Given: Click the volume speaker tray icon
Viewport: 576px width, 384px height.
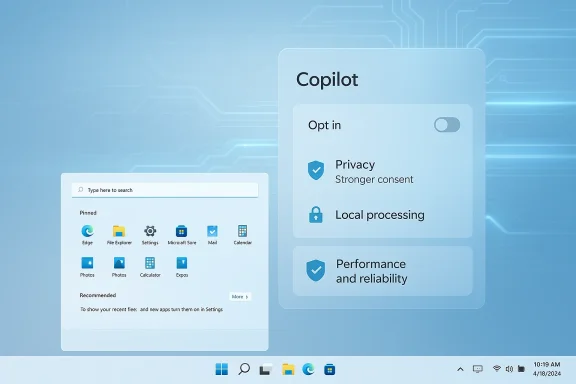Looking at the screenshot, I should click(509, 369).
